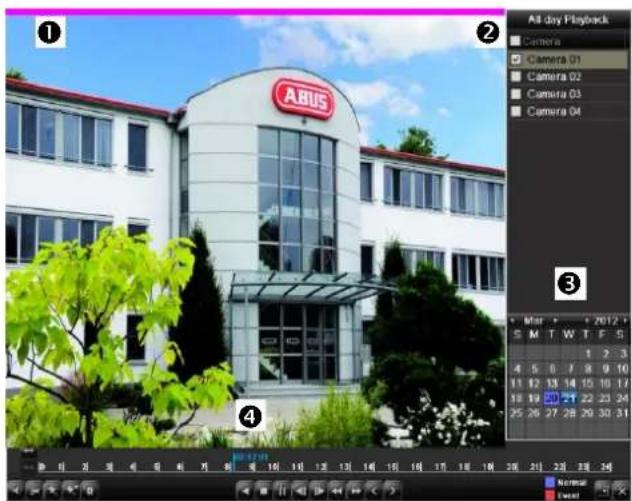
Task: Check the Camera select-all checkbox
Action: click(x=515, y=41)
